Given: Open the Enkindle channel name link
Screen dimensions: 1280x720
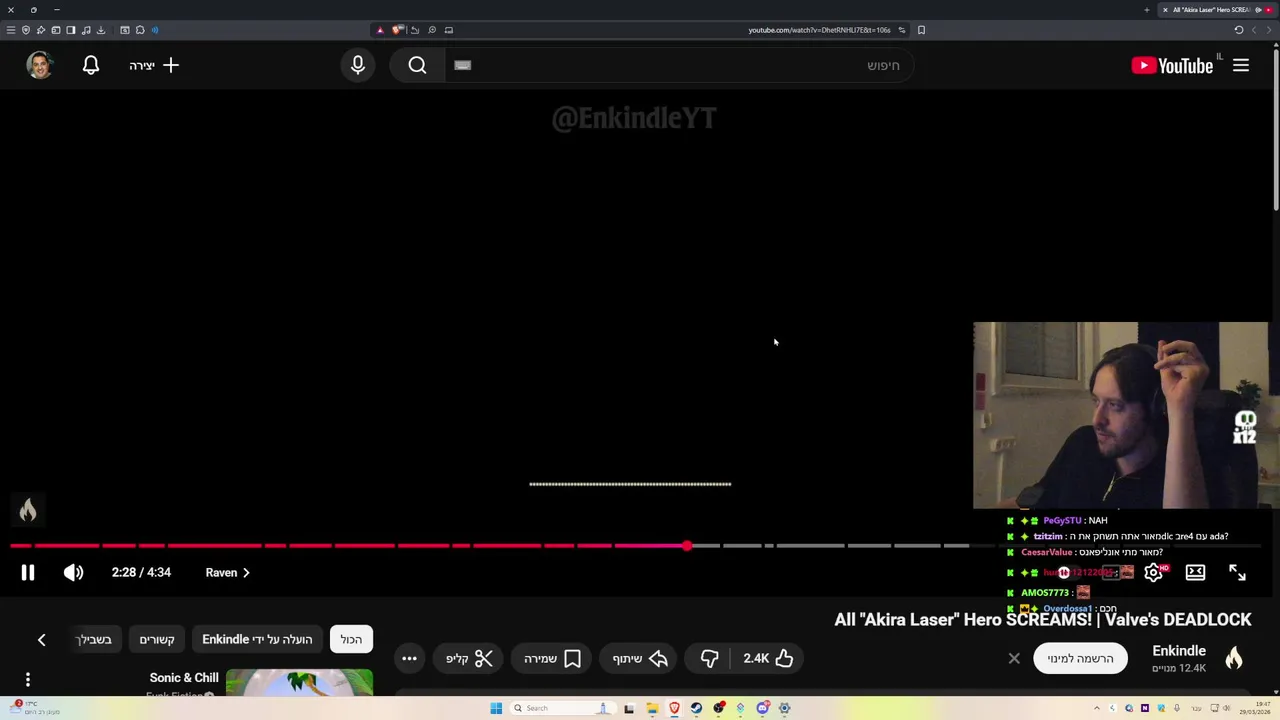Looking at the screenshot, I should click(x=1179, y=651).
